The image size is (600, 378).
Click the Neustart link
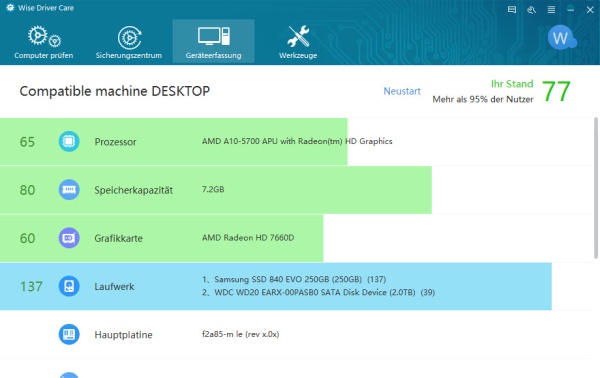coord(402,91)
